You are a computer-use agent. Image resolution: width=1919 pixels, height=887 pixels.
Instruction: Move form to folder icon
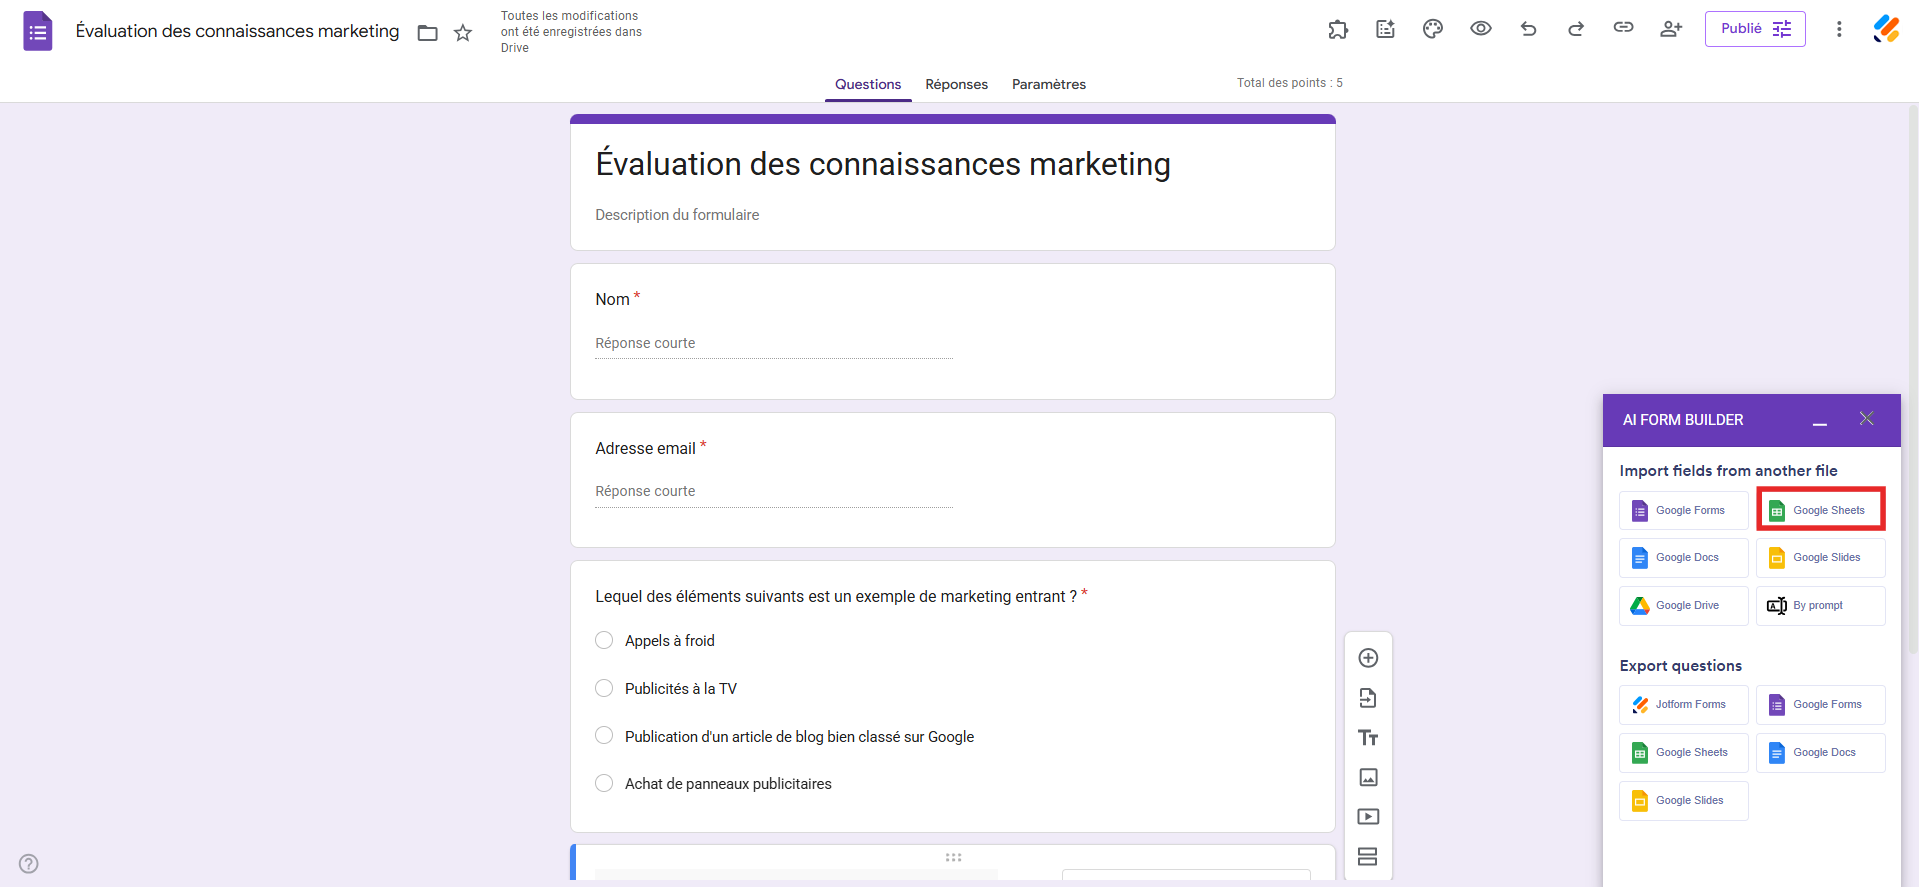click(x=427, y=33)
